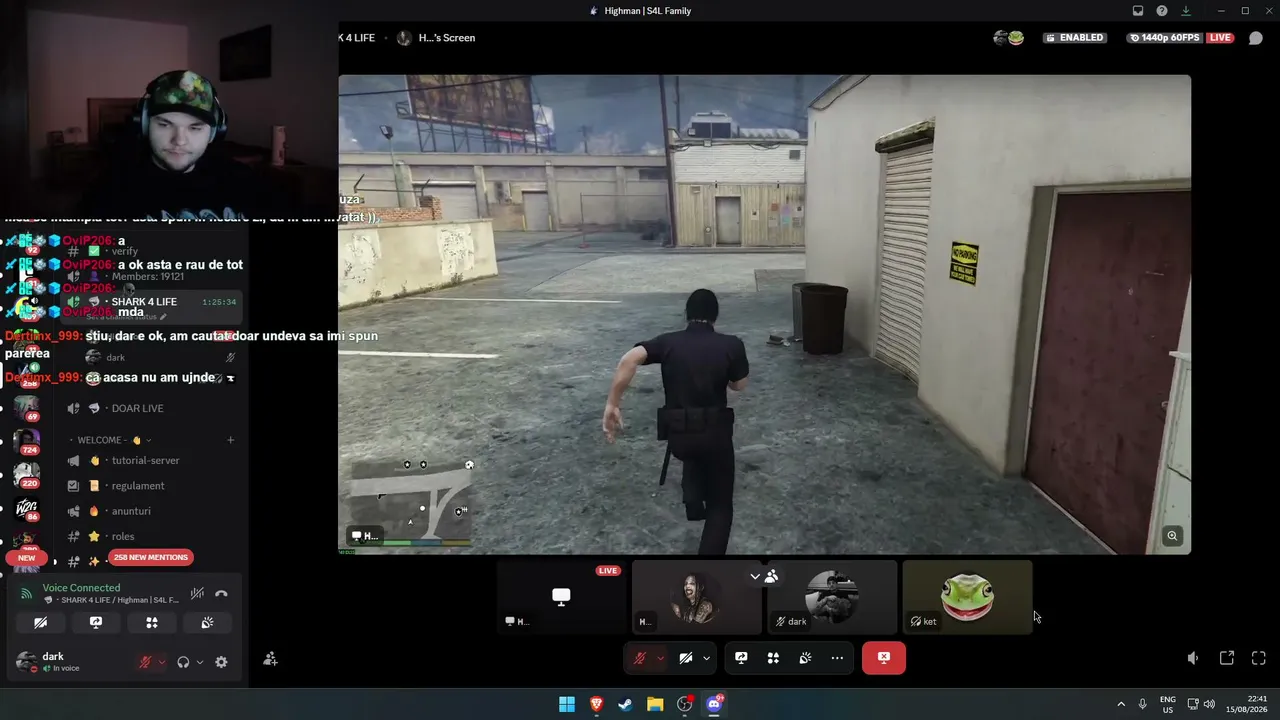Add a channel to WELCOME category
Screen dimensions: 1280x720
click(230, 440)
